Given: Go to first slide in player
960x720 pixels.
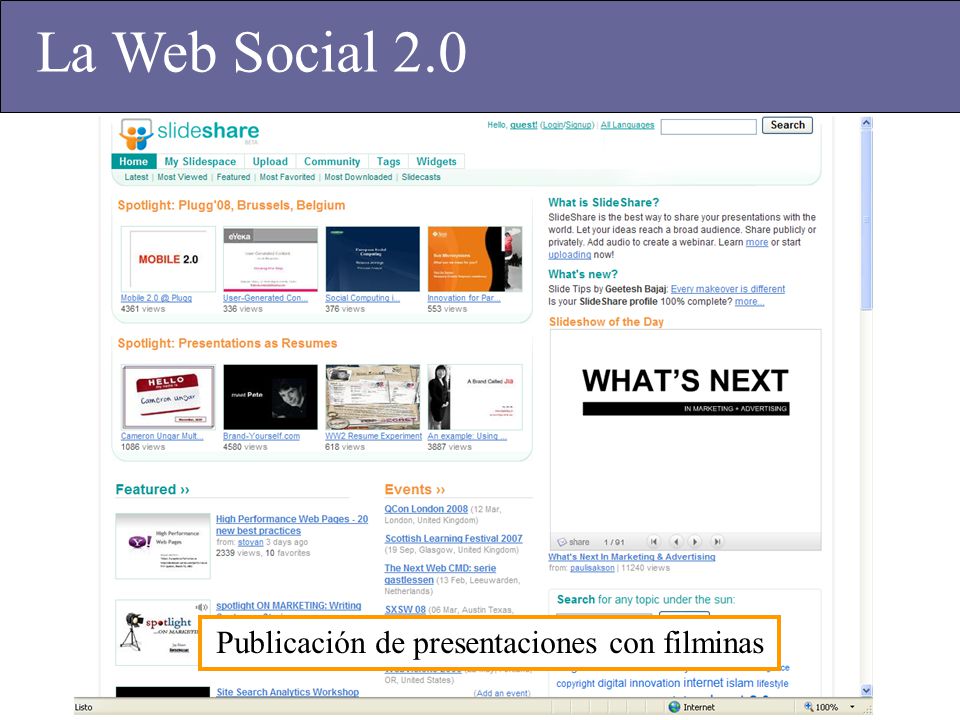Looking at the screenshot, I should (x=654, y=541).
